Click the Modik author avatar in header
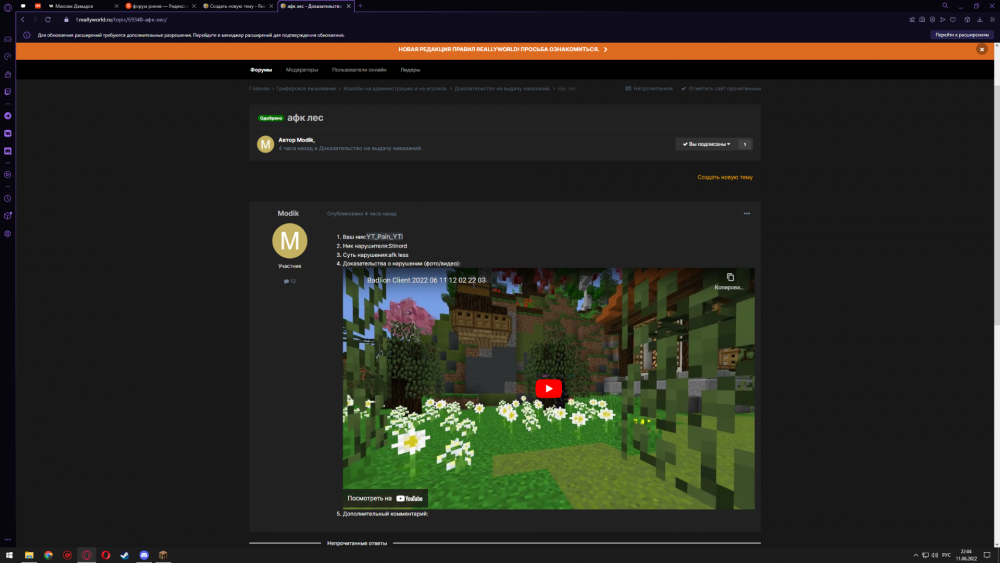 [x=265, y=144]
